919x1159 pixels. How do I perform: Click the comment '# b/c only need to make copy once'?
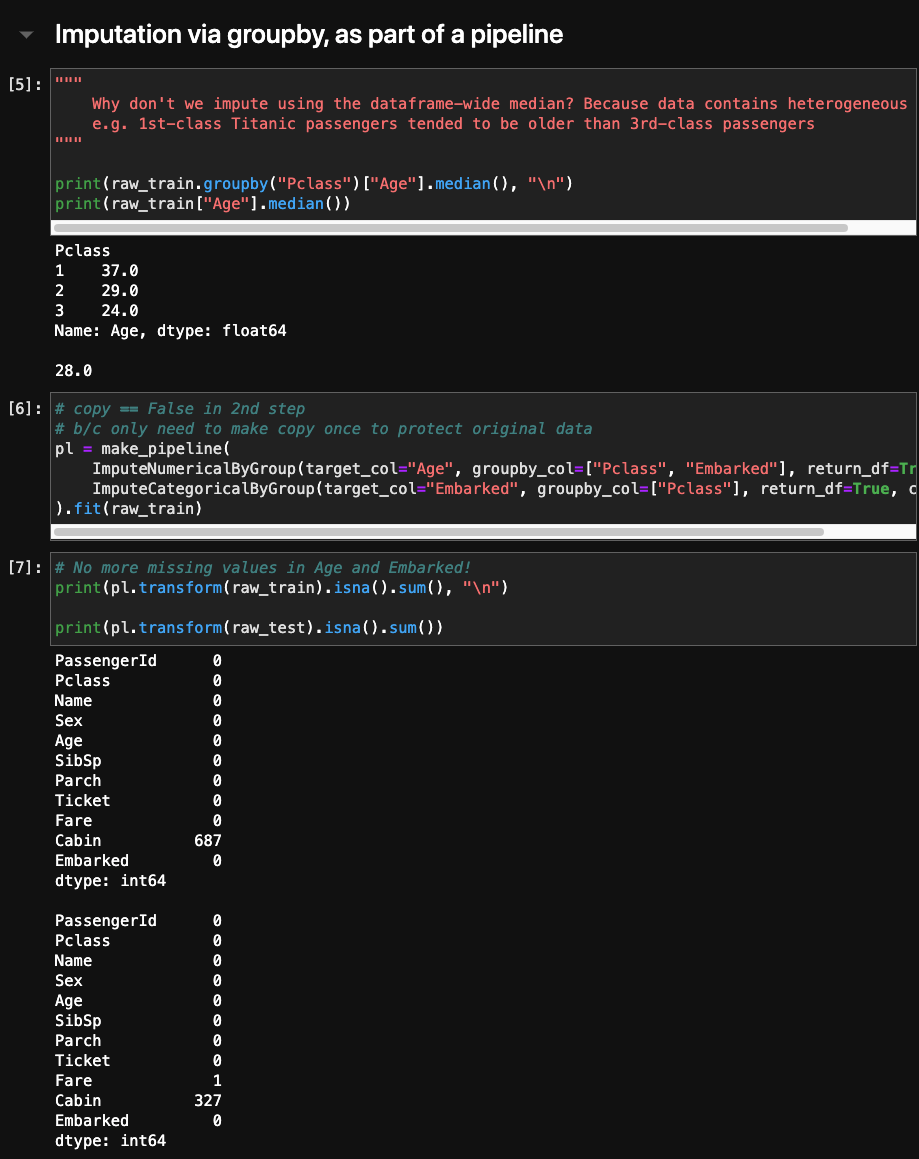323,429
